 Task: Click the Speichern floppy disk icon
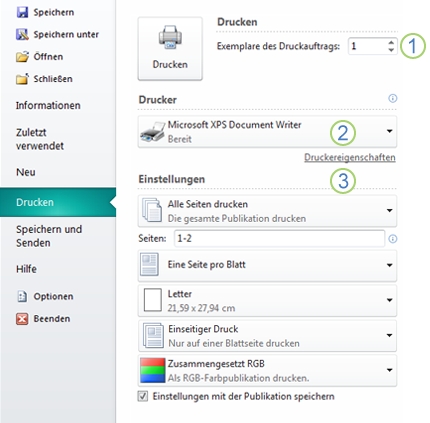pyautogui.click(x=22, y=12)
